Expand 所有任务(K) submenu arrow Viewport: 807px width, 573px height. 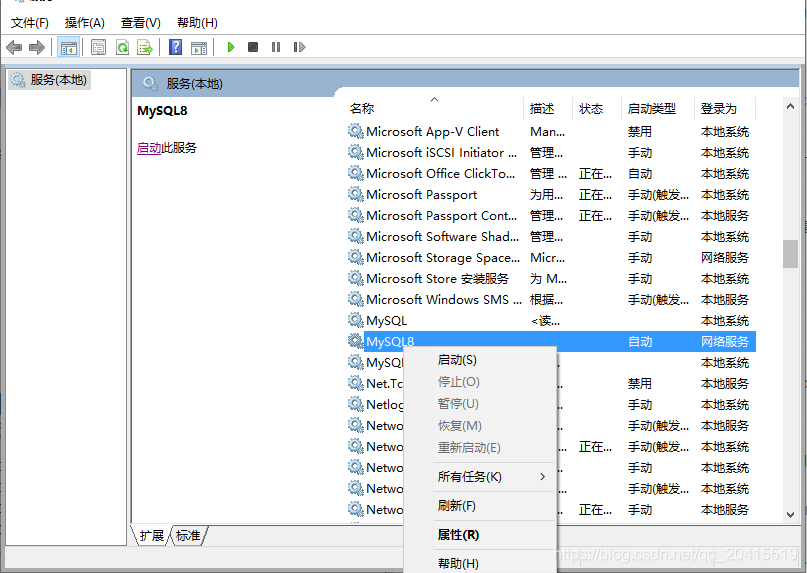click(542, 477)
